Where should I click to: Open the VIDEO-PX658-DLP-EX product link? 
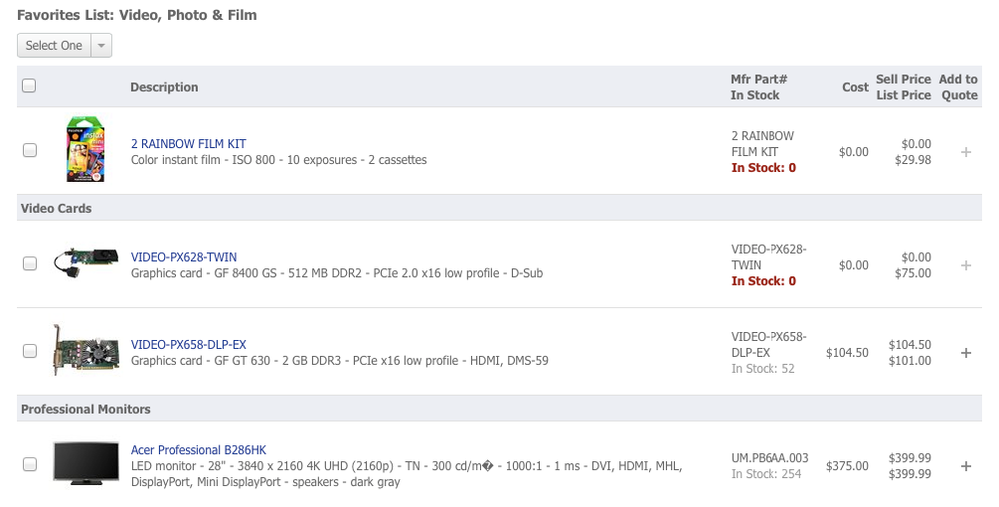188,345
